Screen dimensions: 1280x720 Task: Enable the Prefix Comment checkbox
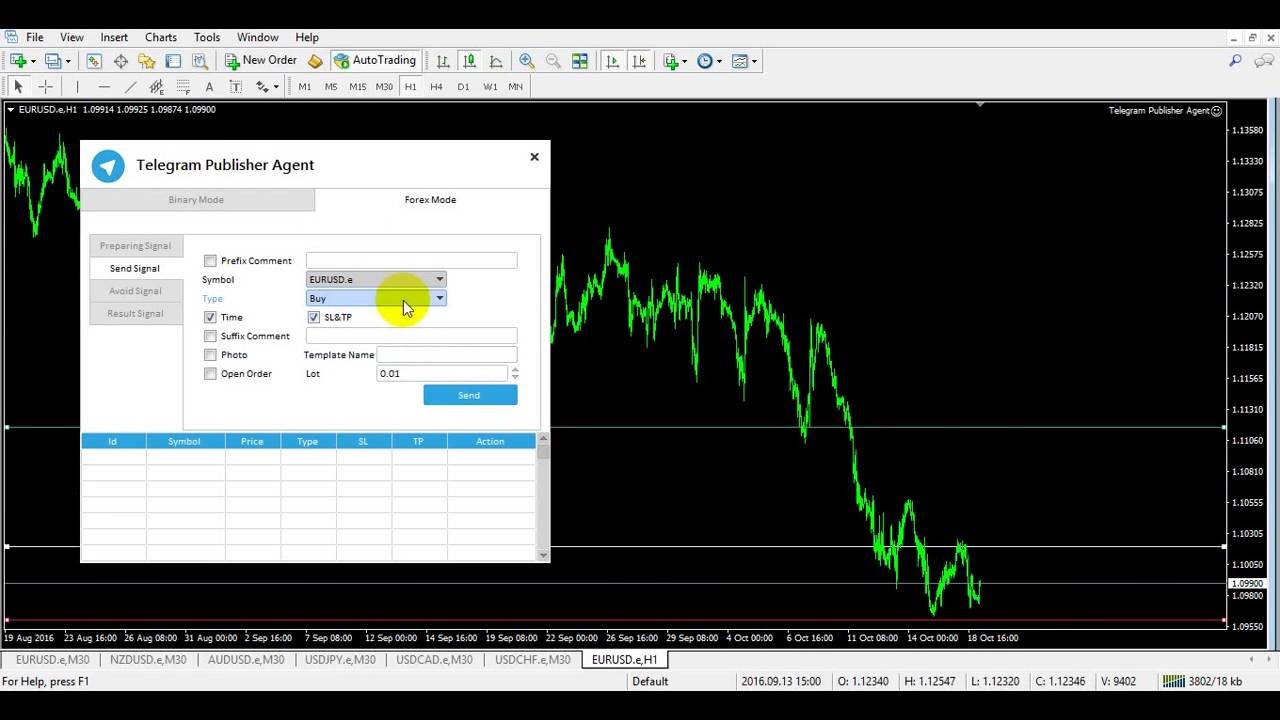(x=210, y=261)
